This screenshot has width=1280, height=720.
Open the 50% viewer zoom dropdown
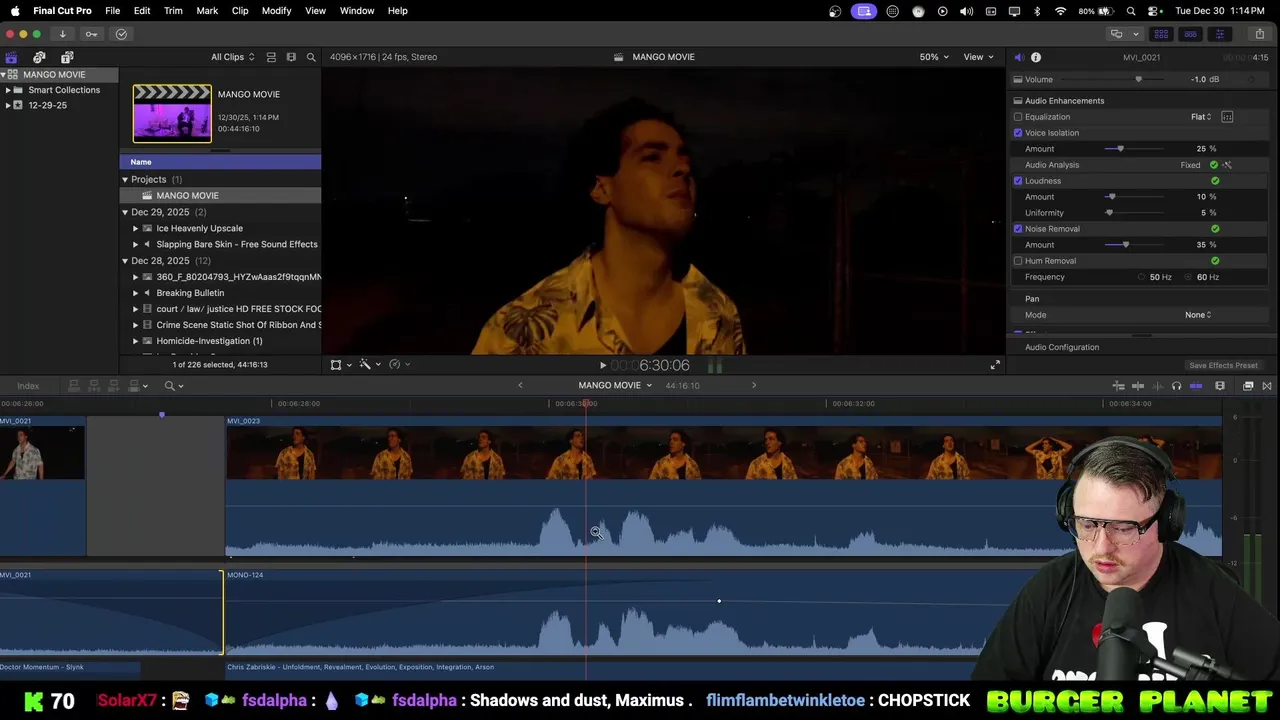click(934, 57)
